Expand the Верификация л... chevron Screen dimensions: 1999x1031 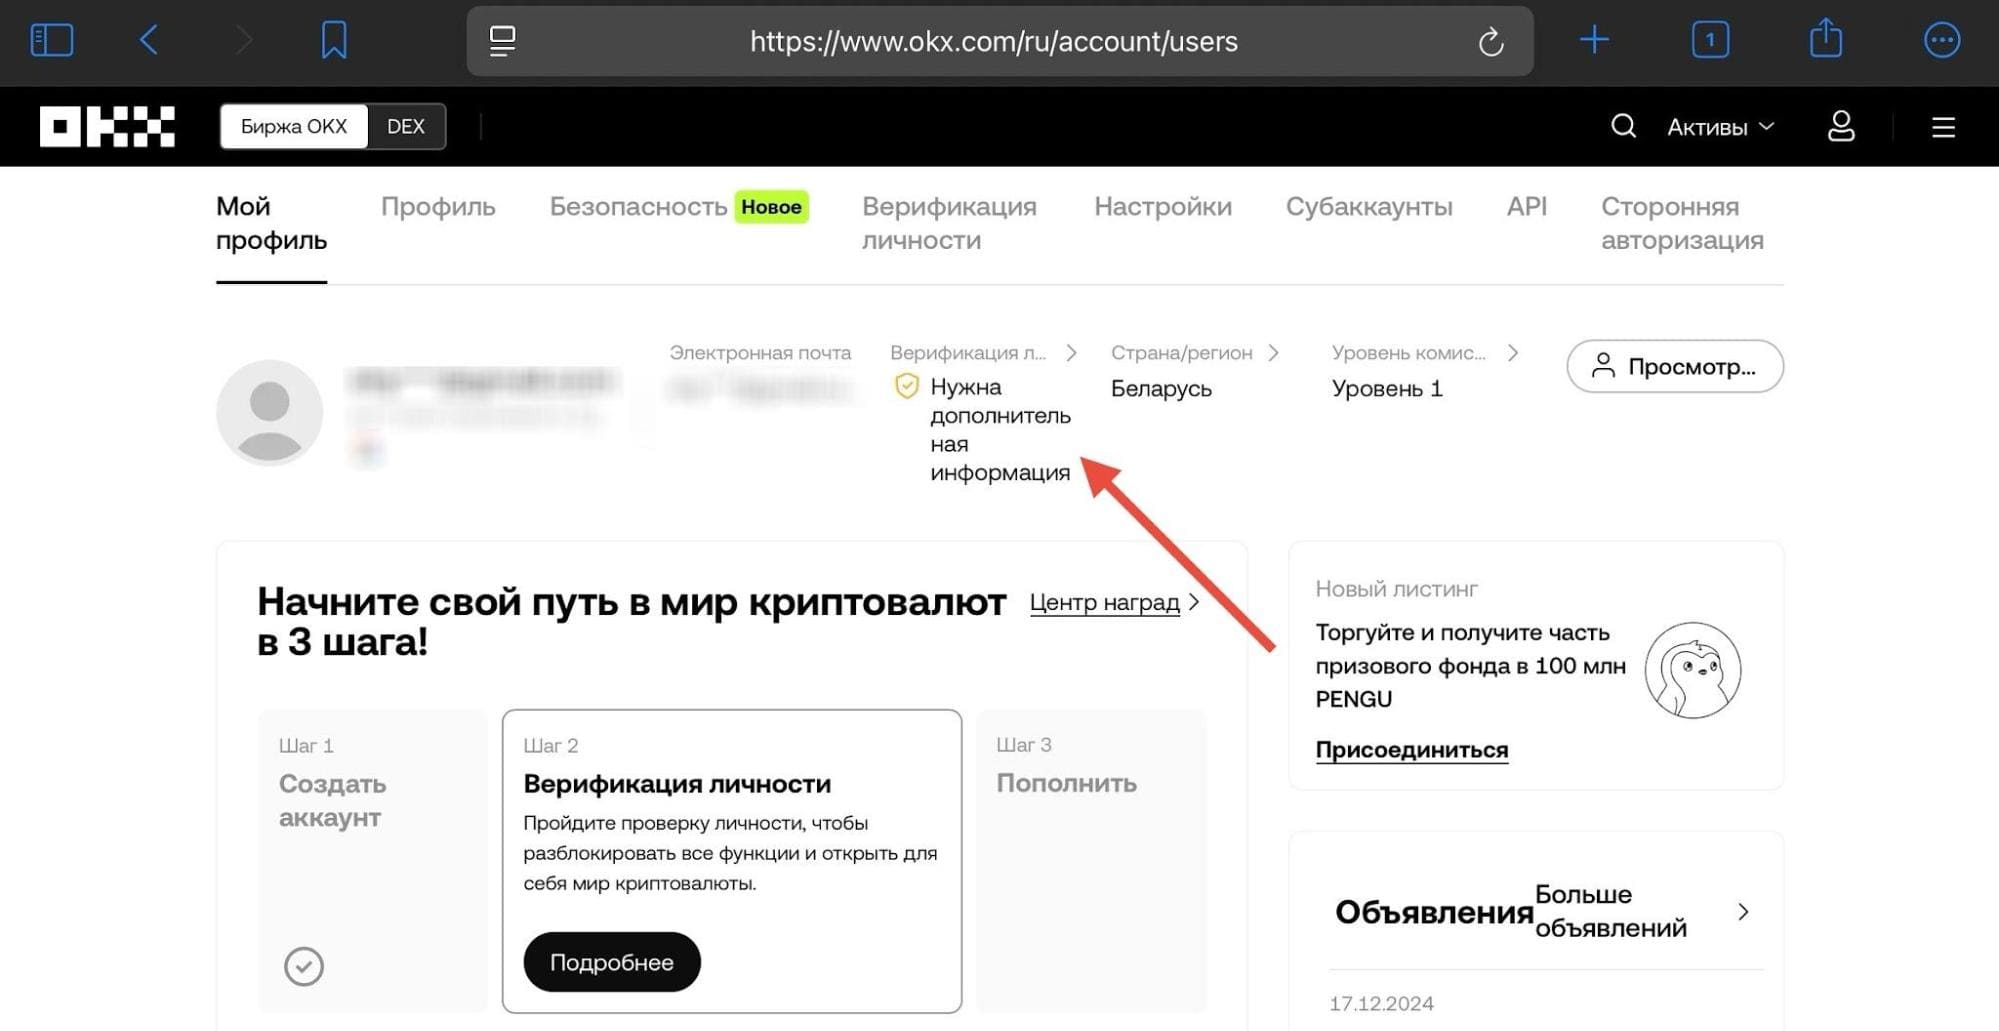click(1071, 353)
